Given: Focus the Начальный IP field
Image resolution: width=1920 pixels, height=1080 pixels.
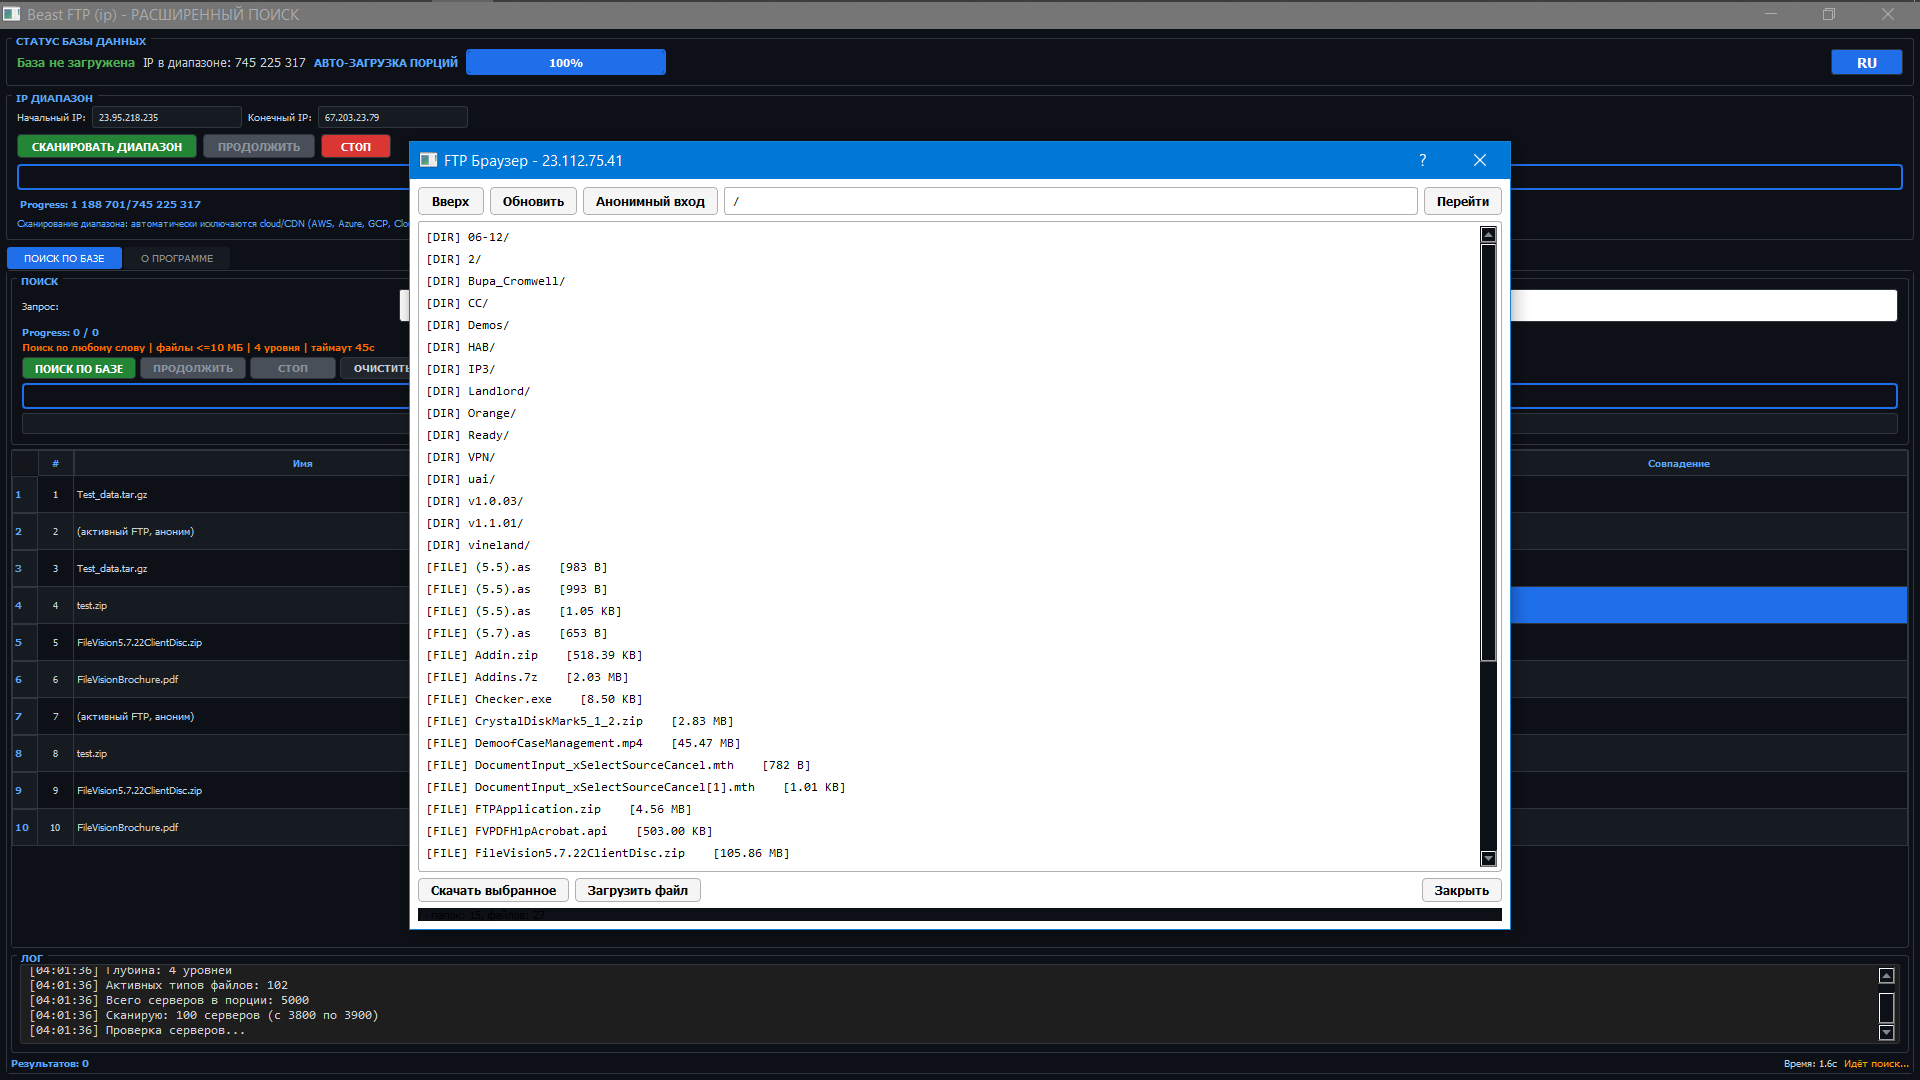Looking at the screenshot, I should pos(166,117).
